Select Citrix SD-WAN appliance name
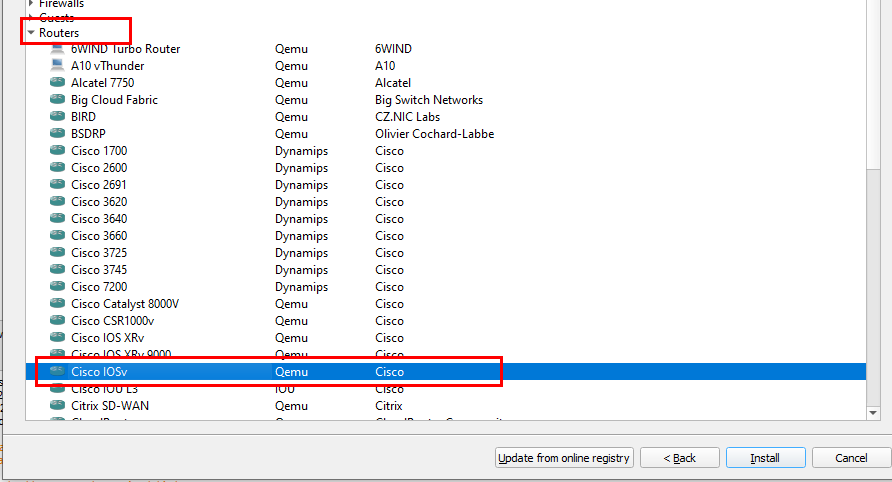The image size is (892, 482). pos(110,406)
